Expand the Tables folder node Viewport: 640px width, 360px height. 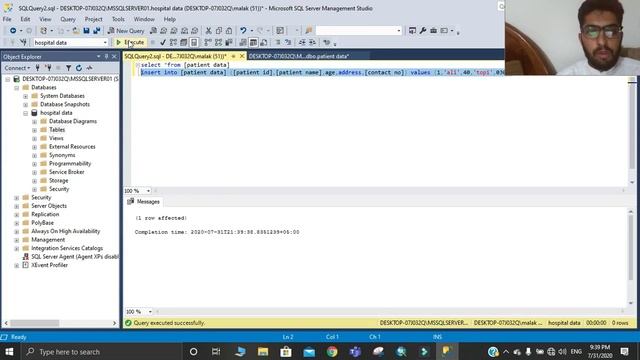click(34, 130)
